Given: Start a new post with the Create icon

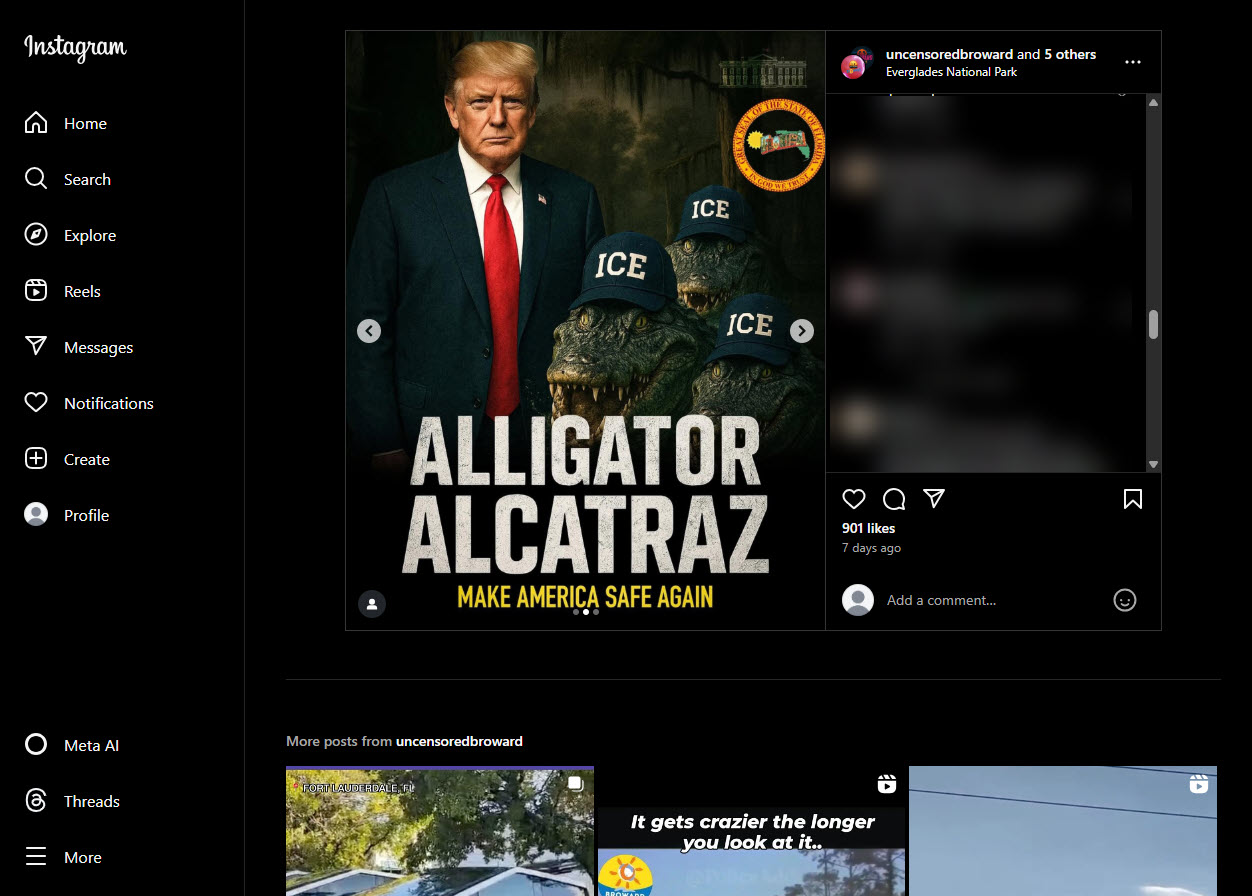Looking at the screenshot, I should click(86, 458).
